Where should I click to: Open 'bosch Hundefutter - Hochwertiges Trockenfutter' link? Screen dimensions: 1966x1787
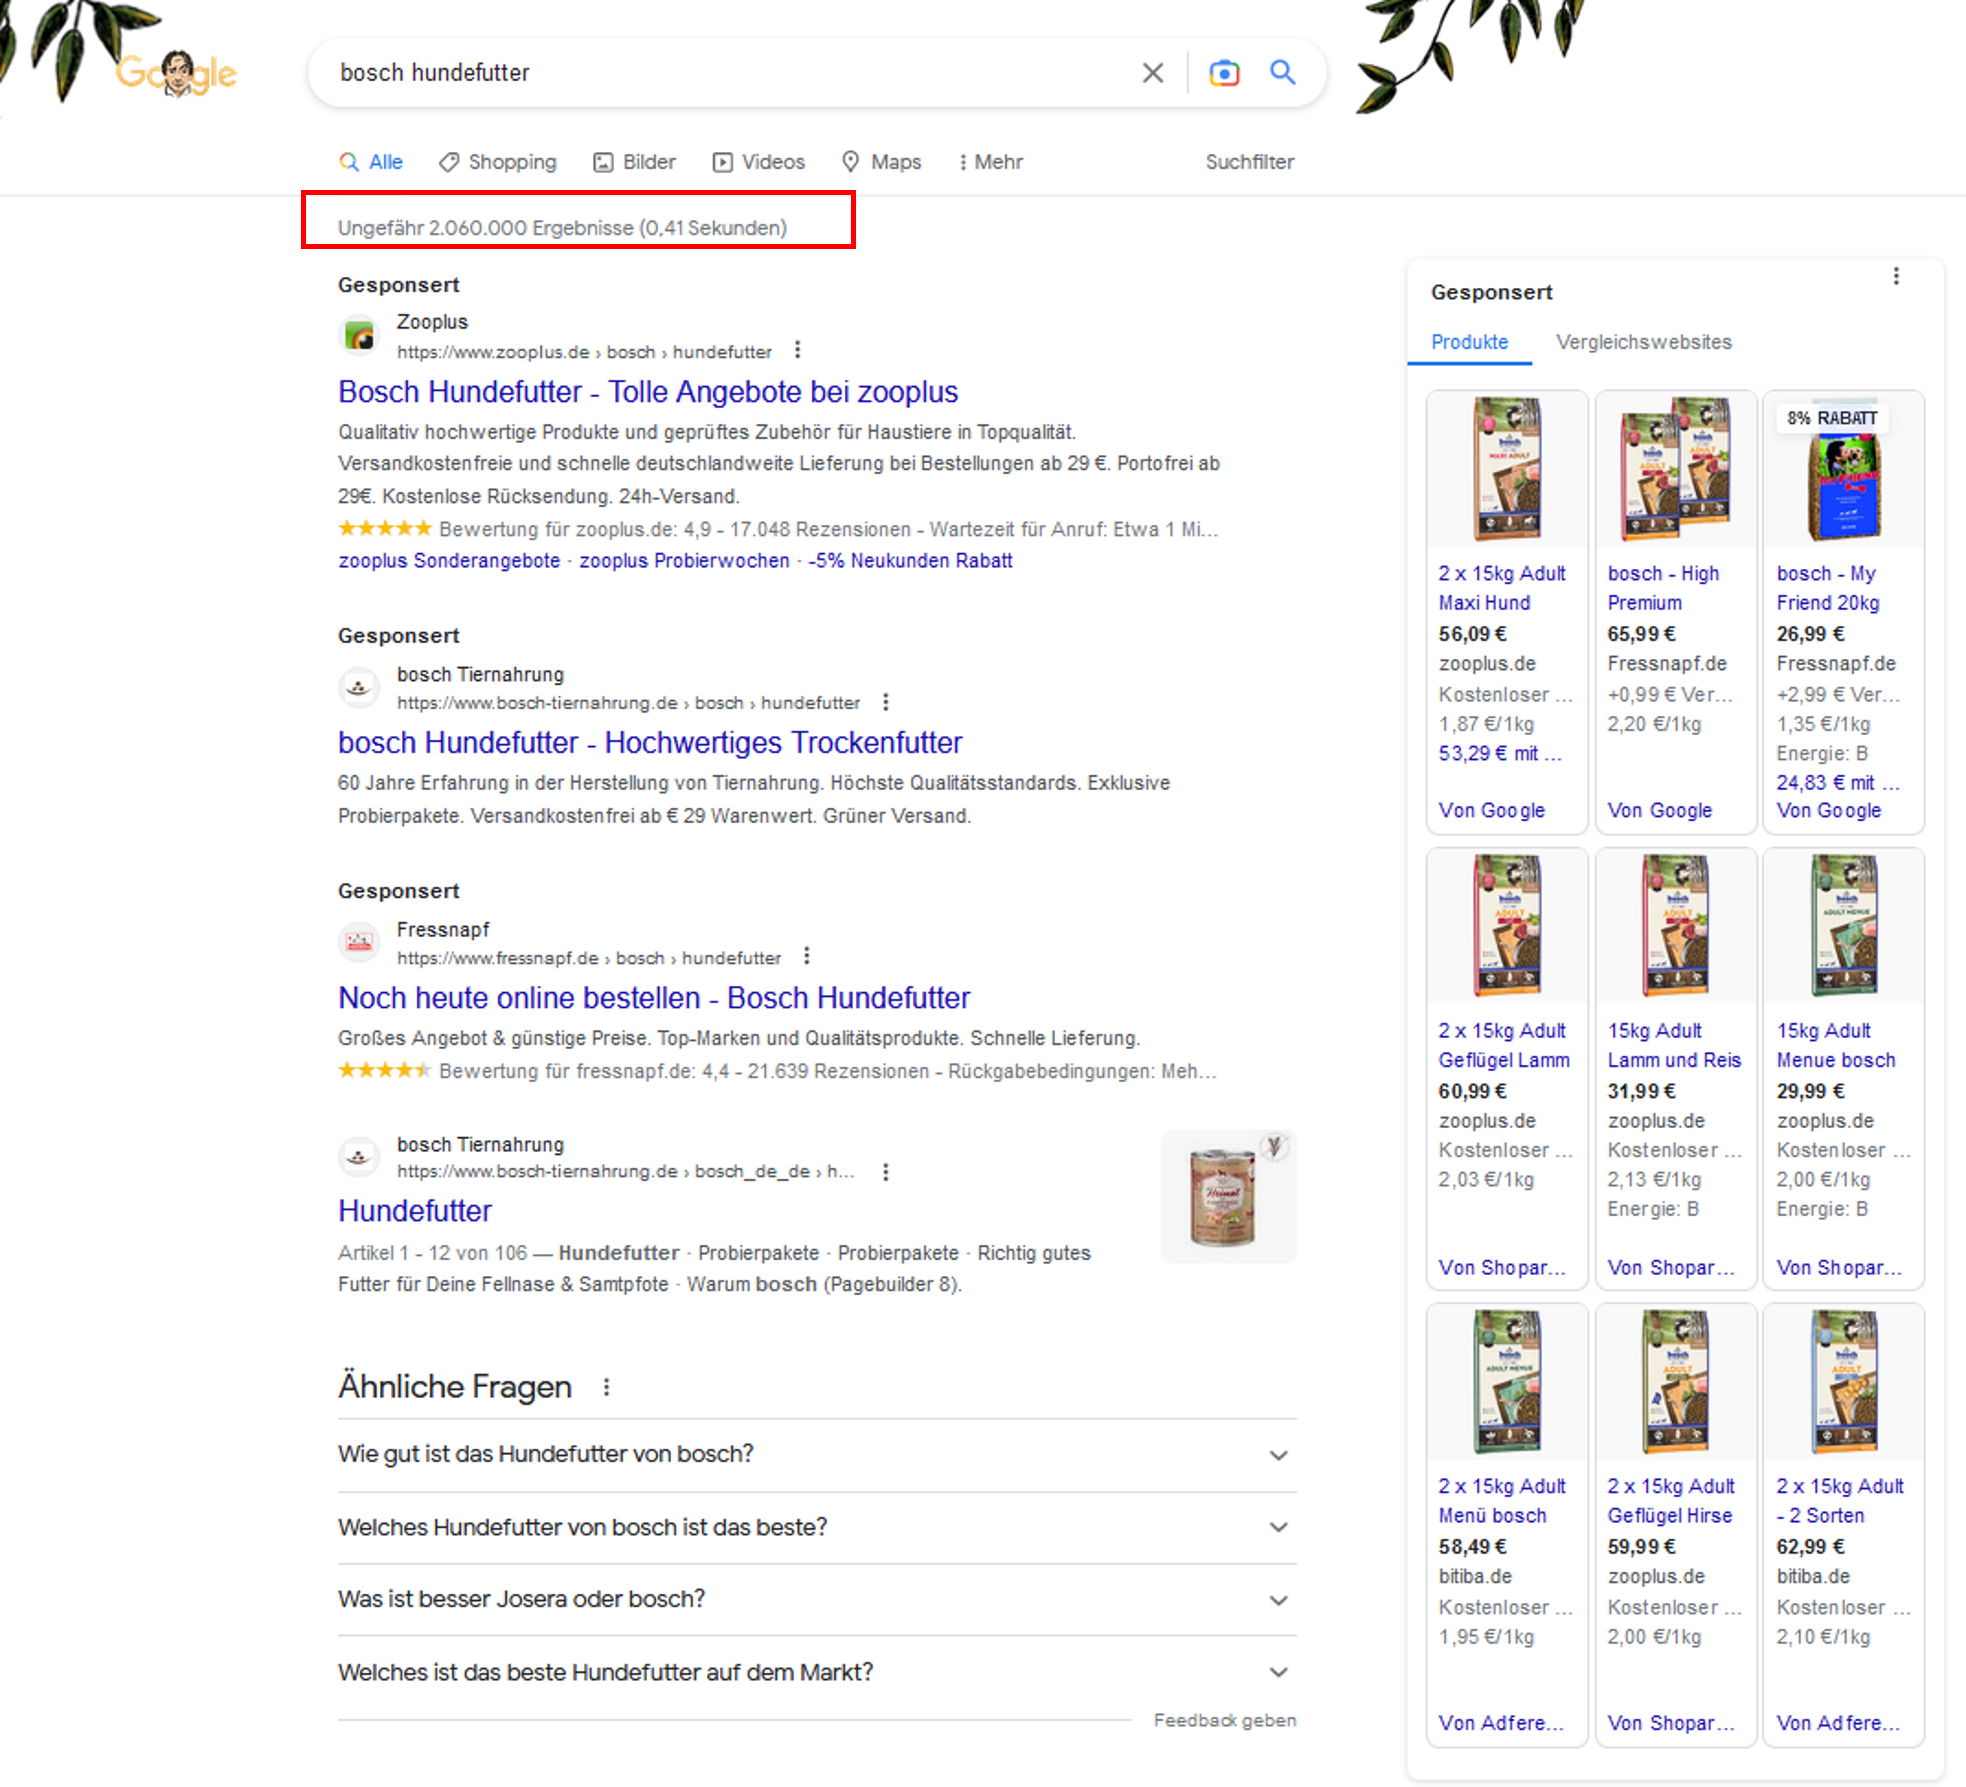[x=650, y=743]
